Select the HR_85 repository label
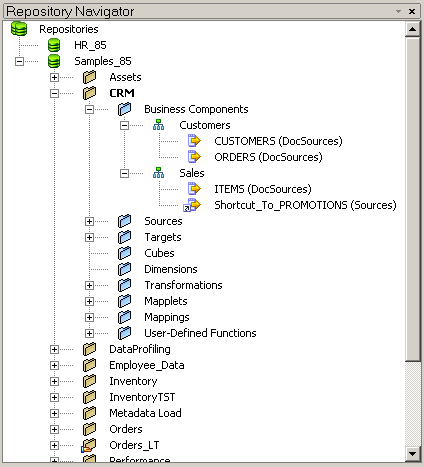Image resolution: width=424 pixels, height=467 pixels. click(90, 45)
